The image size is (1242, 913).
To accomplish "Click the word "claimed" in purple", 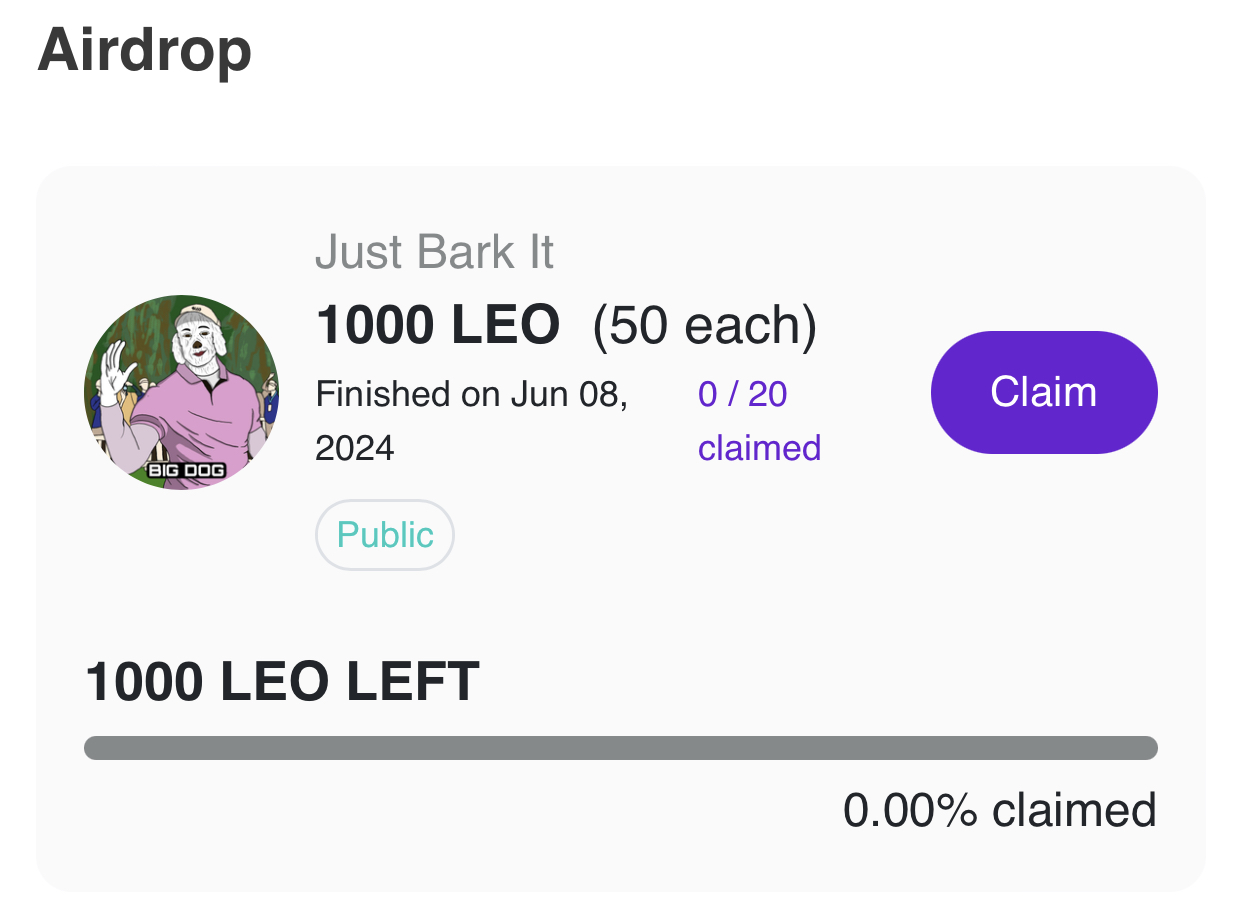I will [759, 448].
